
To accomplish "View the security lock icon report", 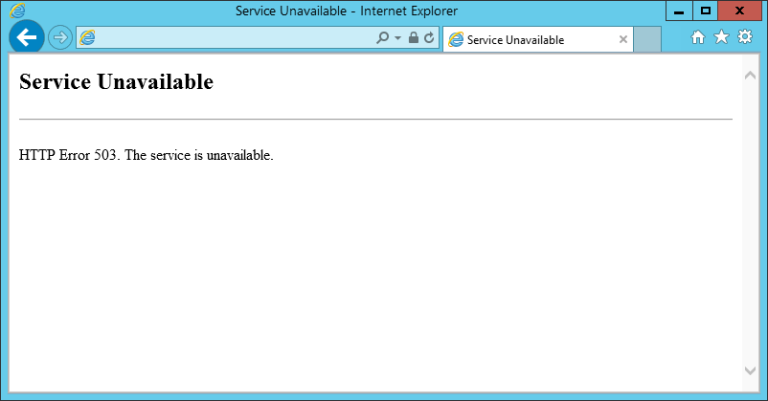I will point(413,37).
